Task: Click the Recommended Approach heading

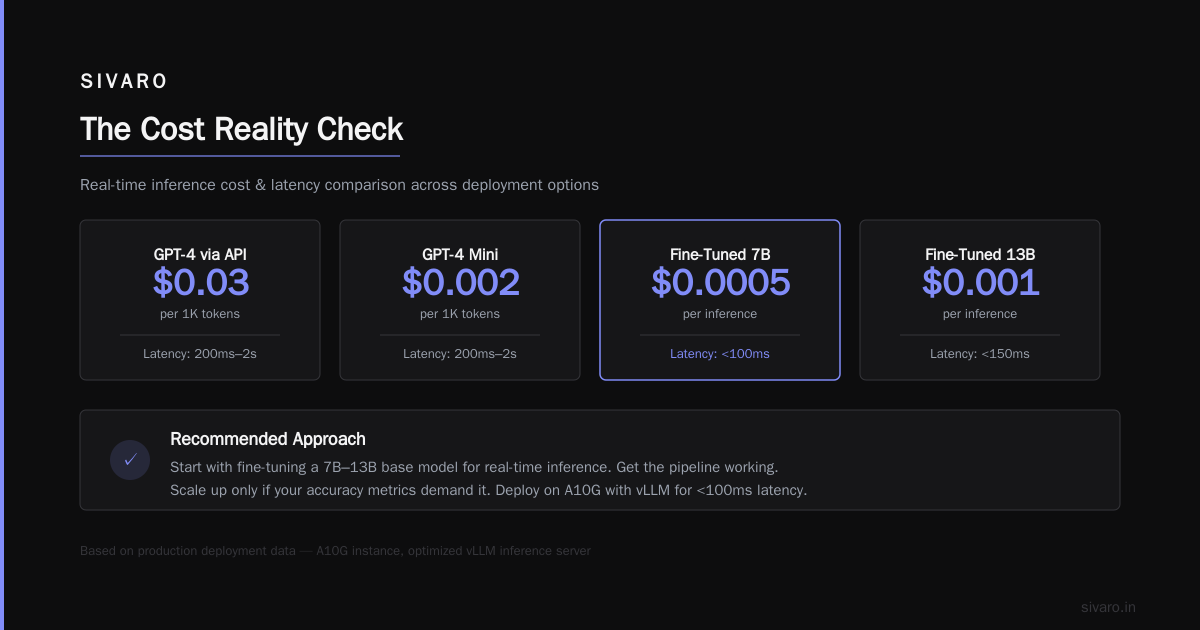Action: tap(268, 439)
